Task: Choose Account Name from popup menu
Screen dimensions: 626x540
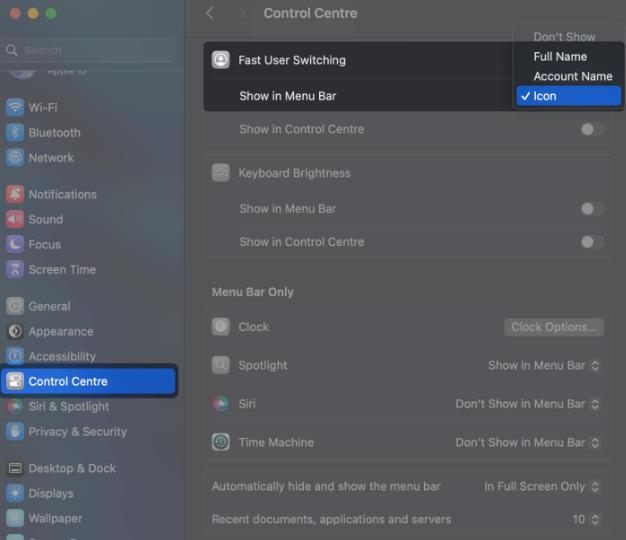Action: tap(572, 76)
